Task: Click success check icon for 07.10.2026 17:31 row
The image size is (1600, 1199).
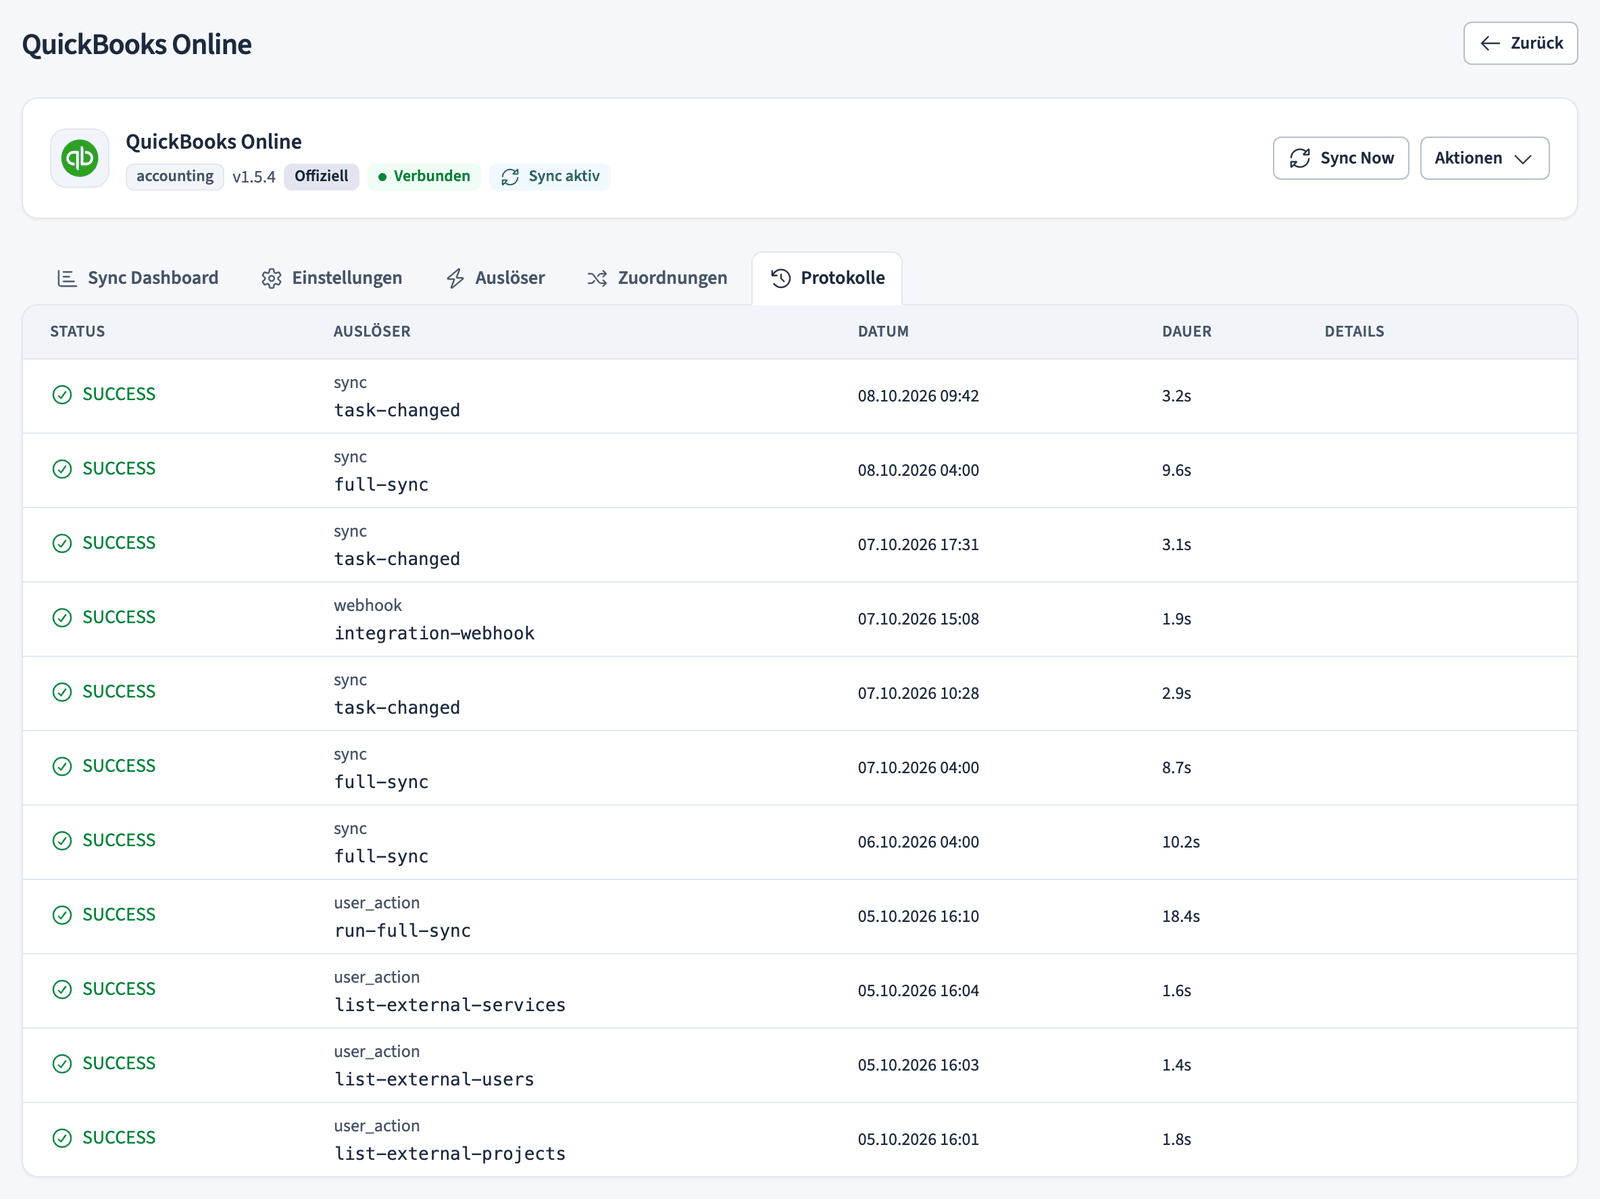Action: [x=62, y=543]
